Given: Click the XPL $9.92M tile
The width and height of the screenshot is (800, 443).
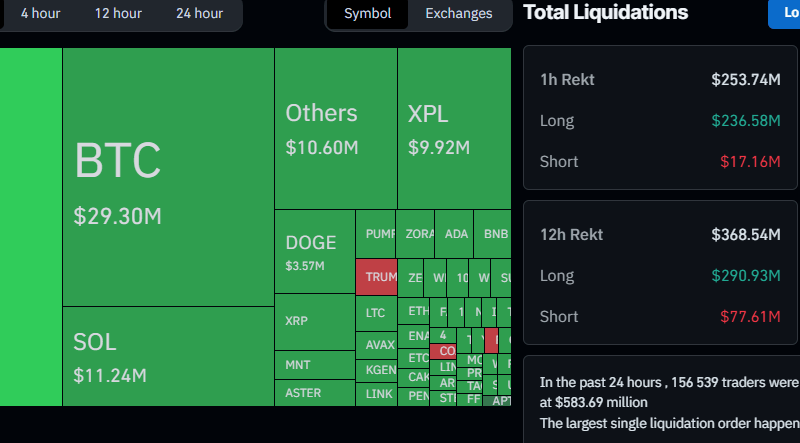Looking at the screenshot, I should 453,128.
